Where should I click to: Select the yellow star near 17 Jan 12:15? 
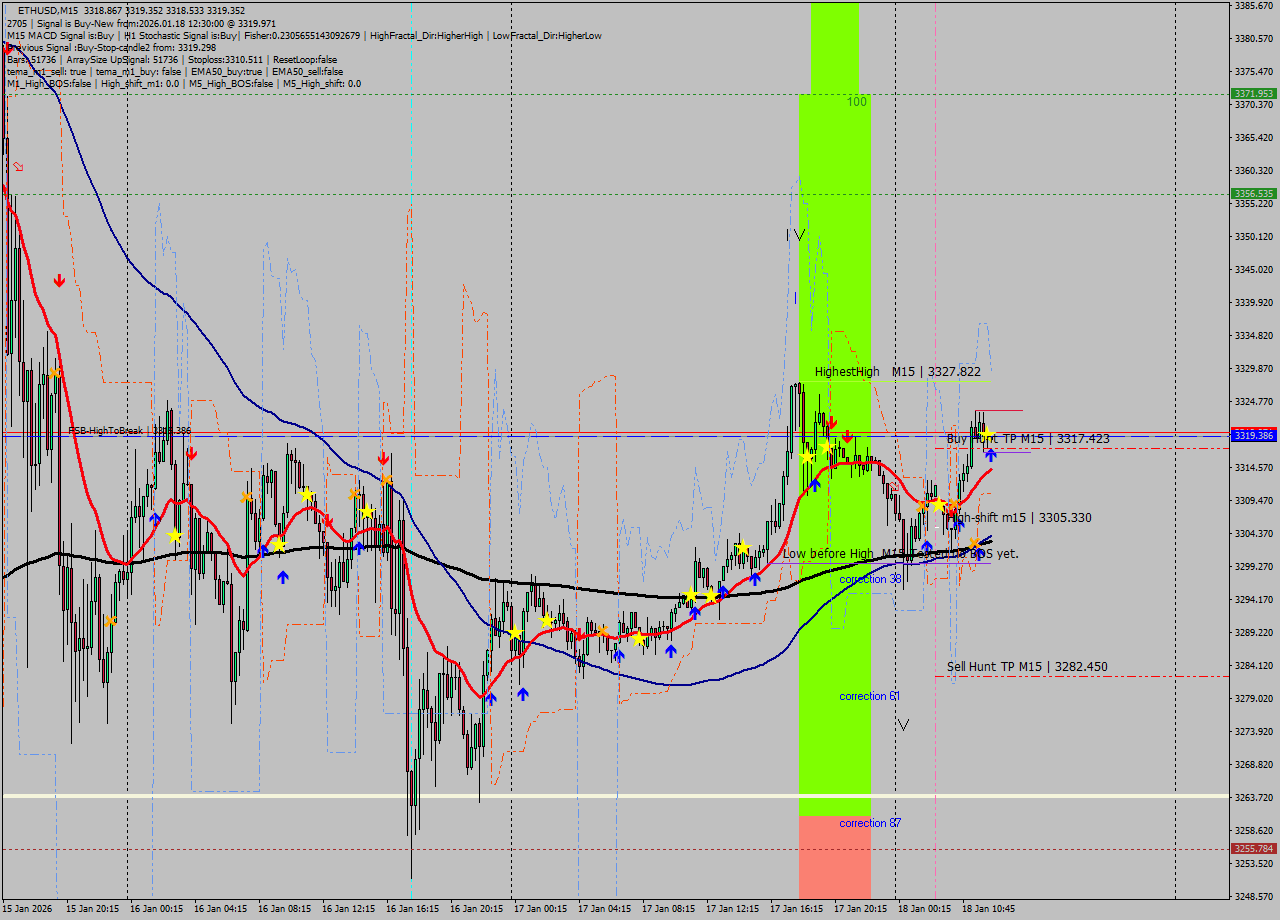[x=742, y=547]
